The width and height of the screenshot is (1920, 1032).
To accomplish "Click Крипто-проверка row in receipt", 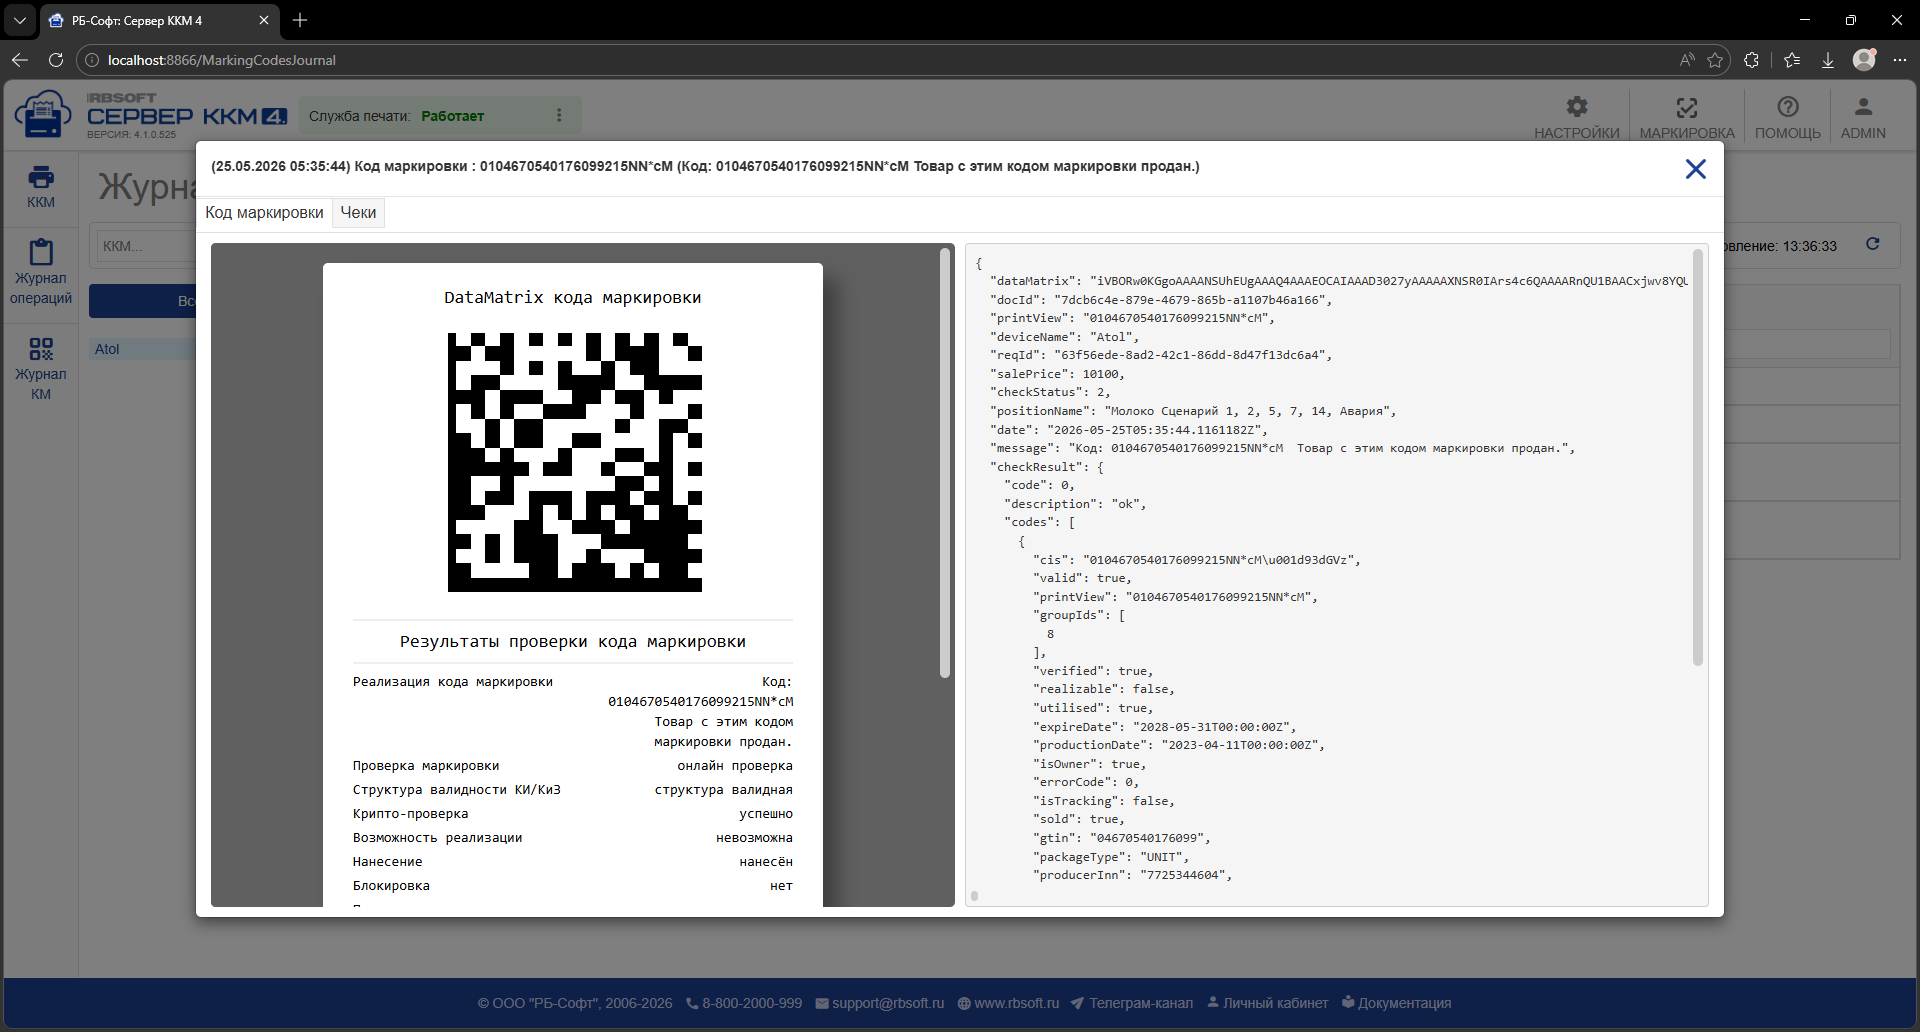I will point(573,814).
